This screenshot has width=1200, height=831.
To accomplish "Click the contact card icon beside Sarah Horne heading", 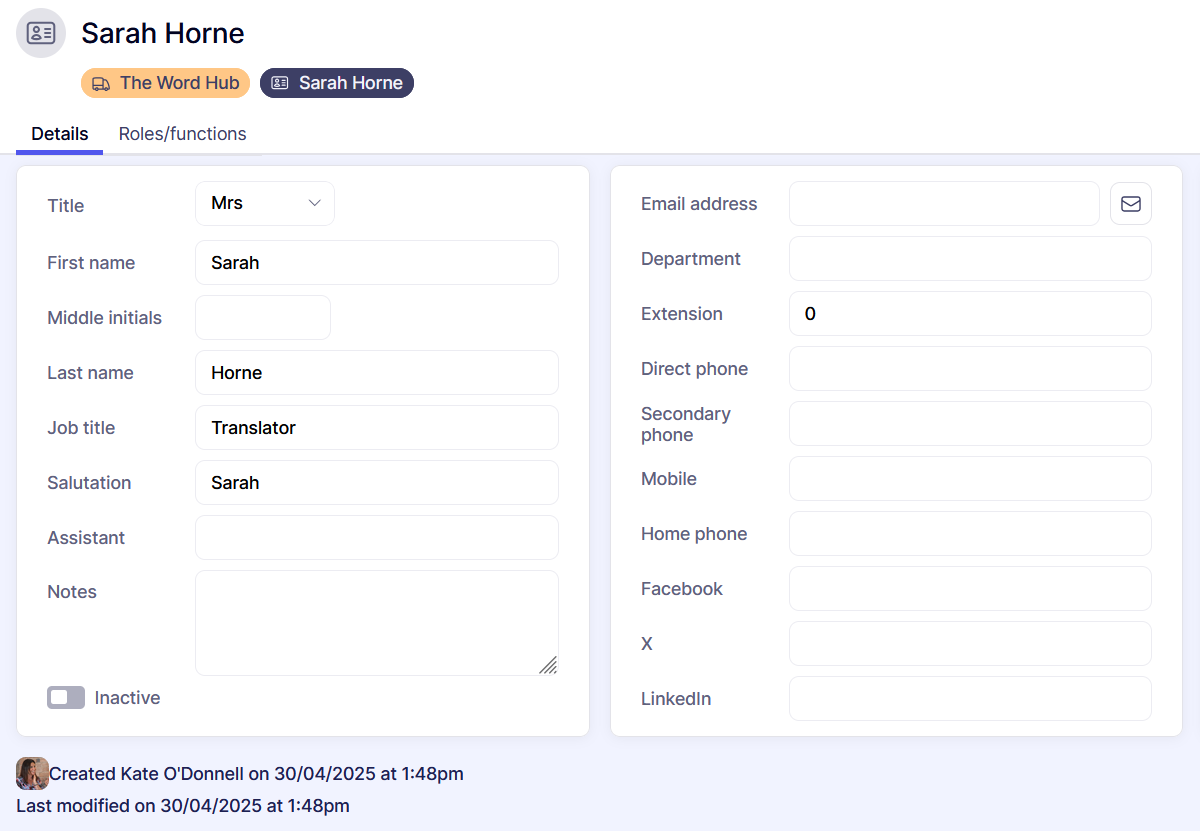I will [41, 33].
